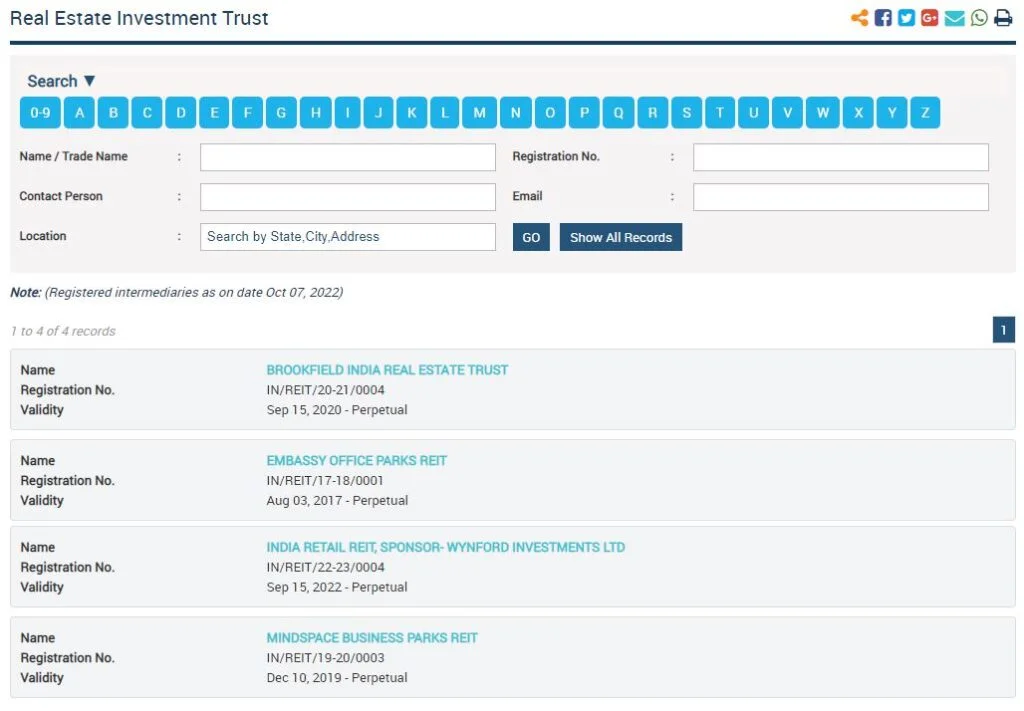
Task: Filter records by letter K
Action: [412, 112]
